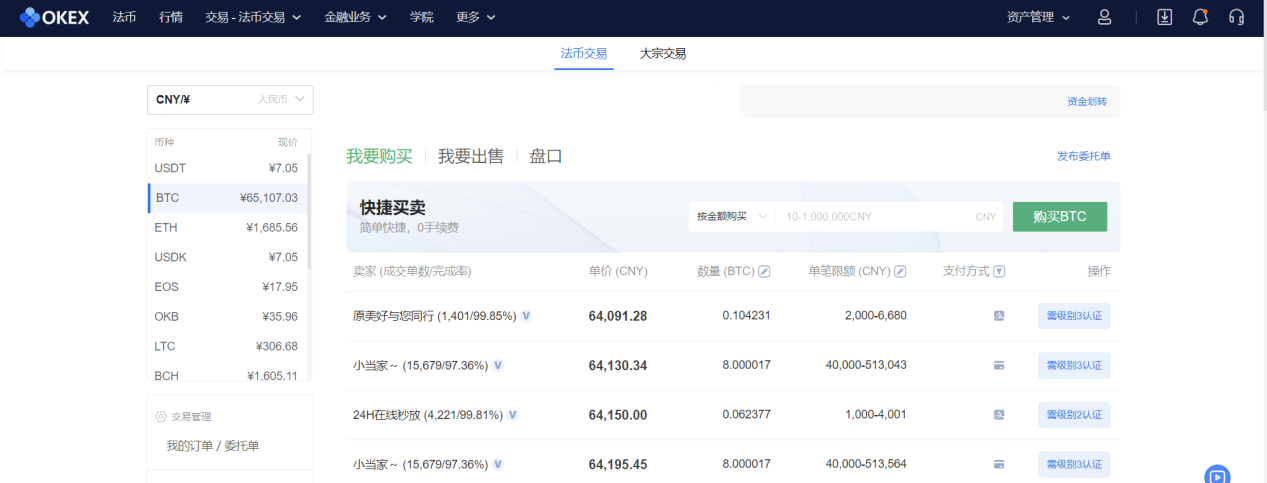Click the green 购买BTC button
This screenshot has height=483, width=1267.
coord(1060,216)
